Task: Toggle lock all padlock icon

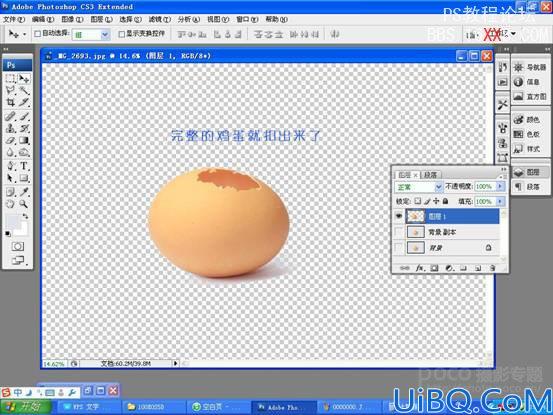Action: 445,201
